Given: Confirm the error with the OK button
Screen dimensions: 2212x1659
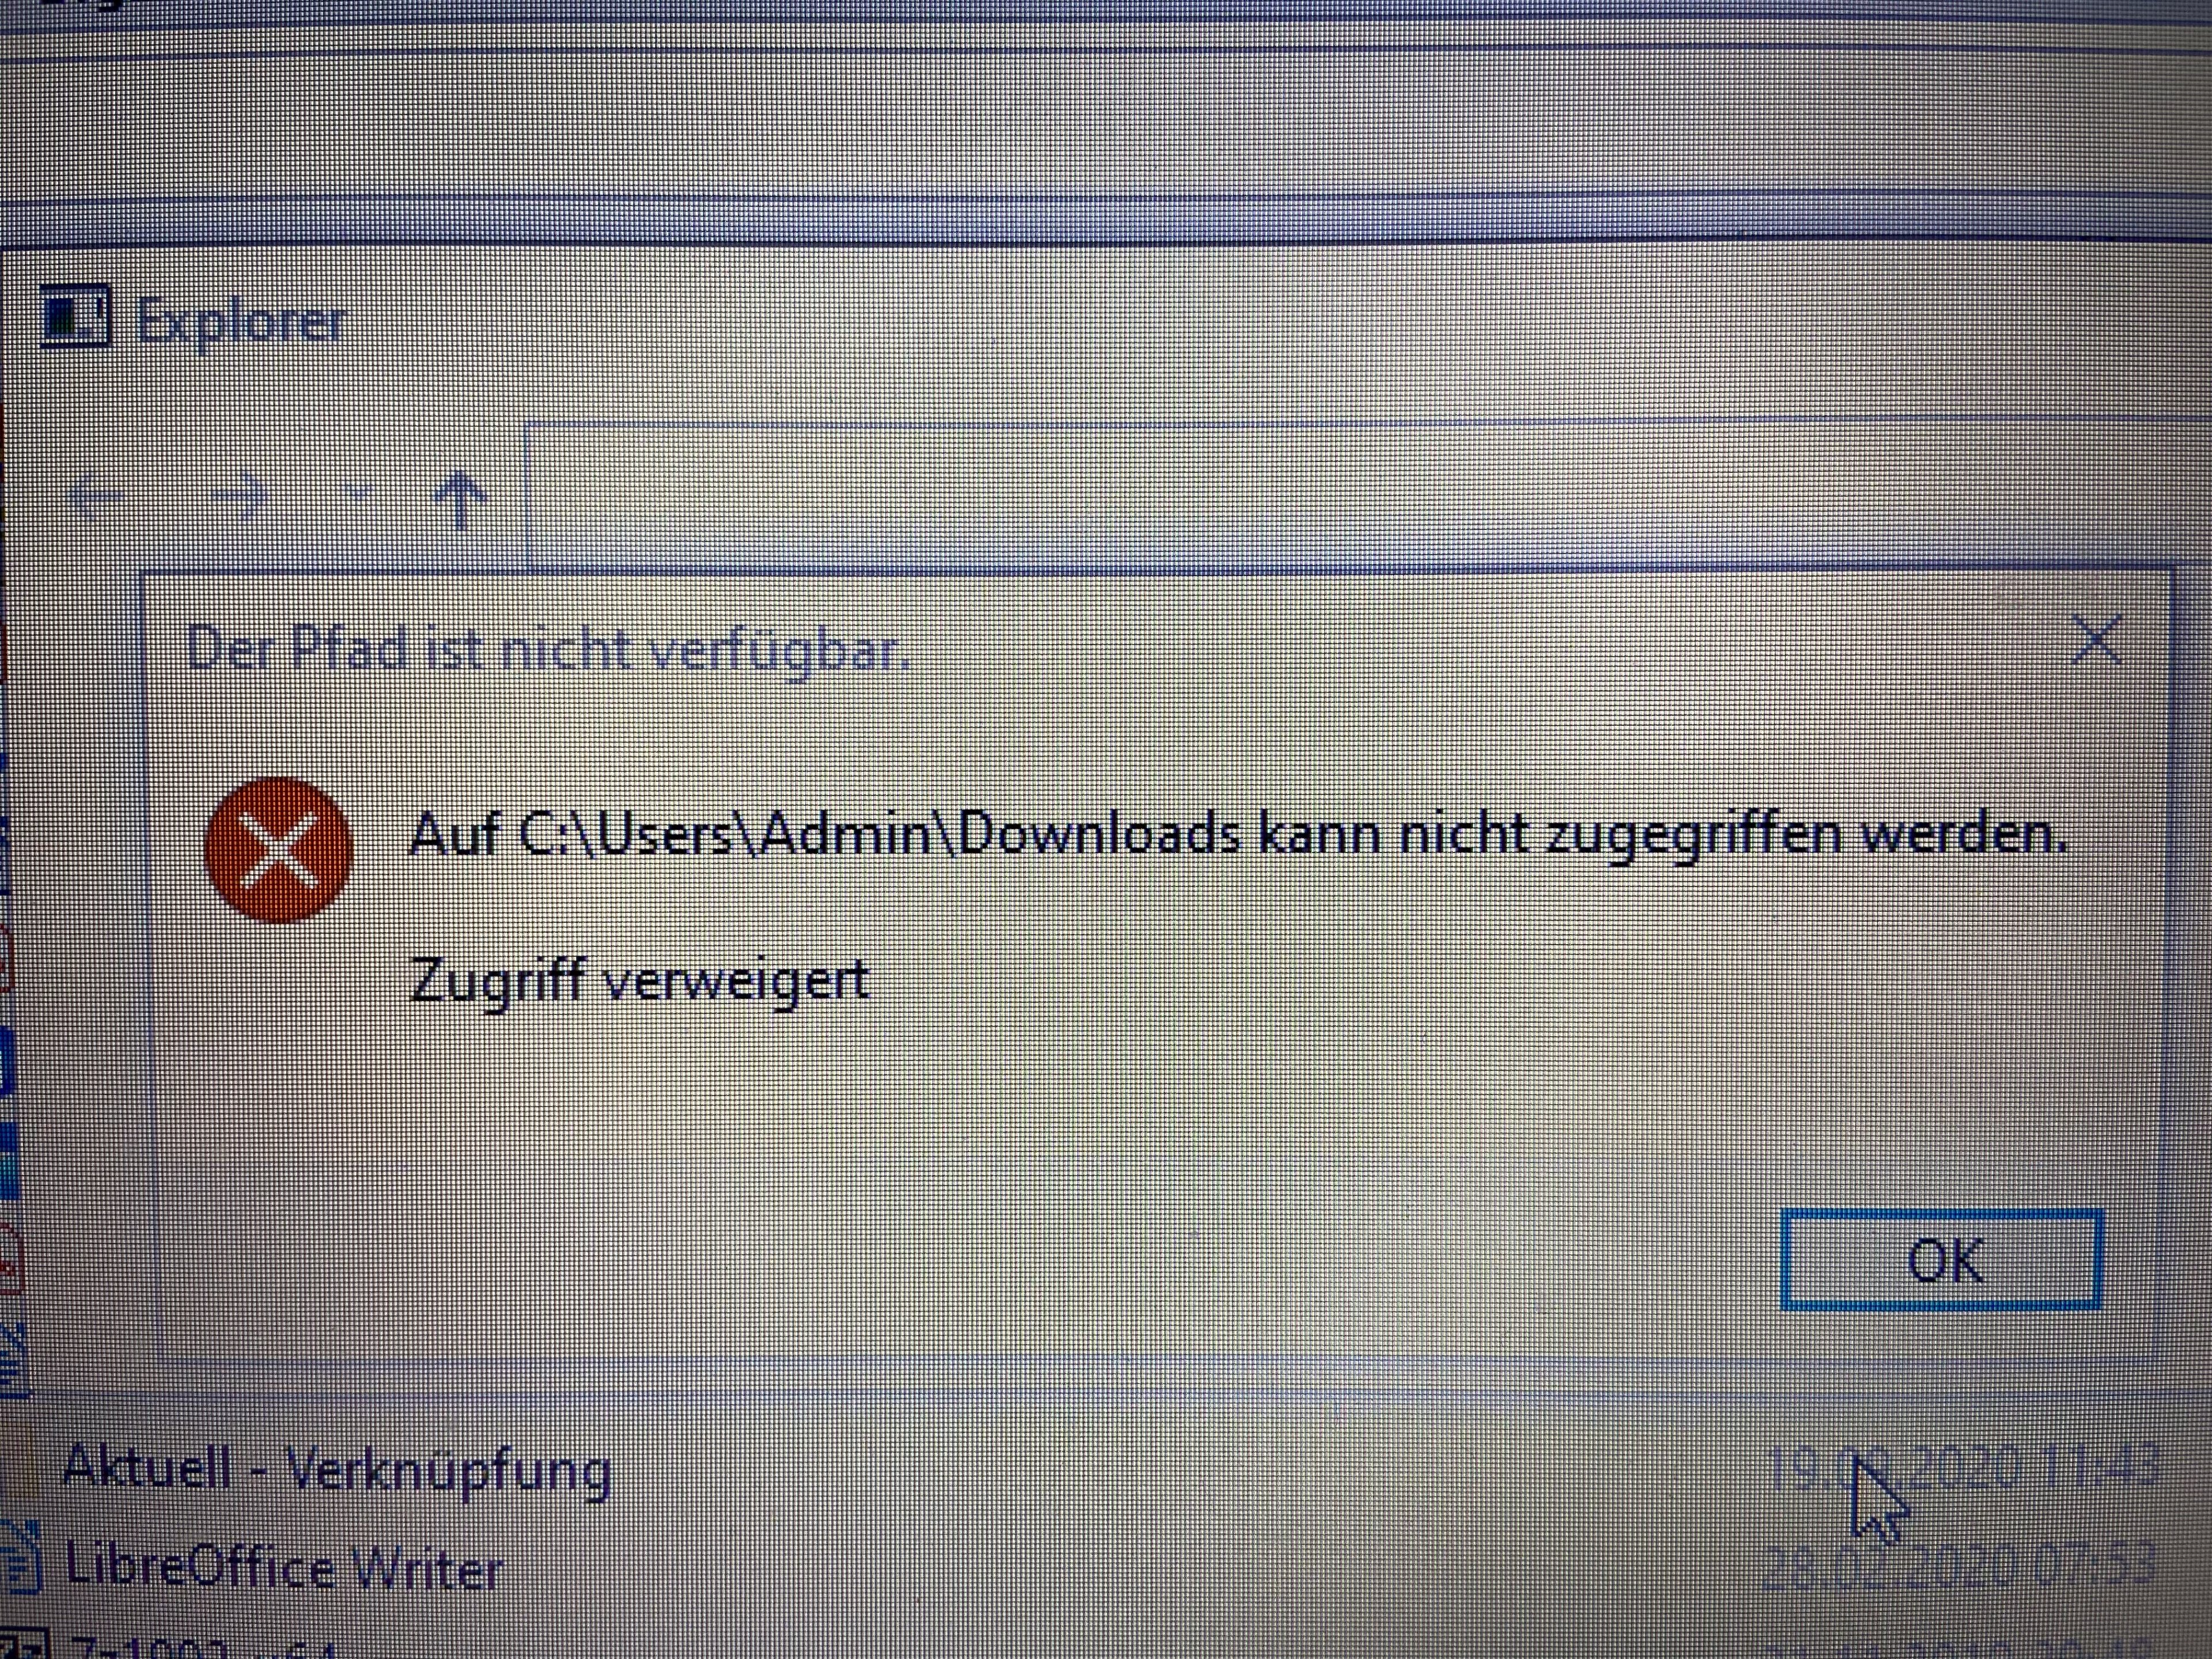Looking at the screenshot, I should [1941, 1260].
